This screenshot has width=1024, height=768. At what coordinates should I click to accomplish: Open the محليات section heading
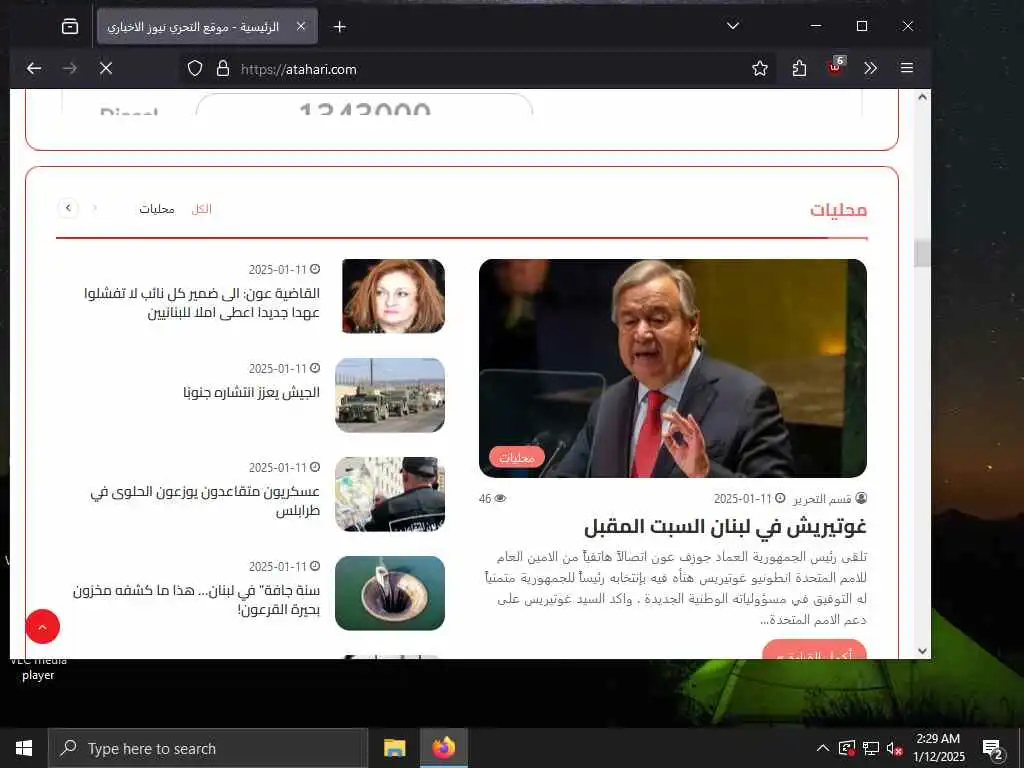[x=839, y=210]
